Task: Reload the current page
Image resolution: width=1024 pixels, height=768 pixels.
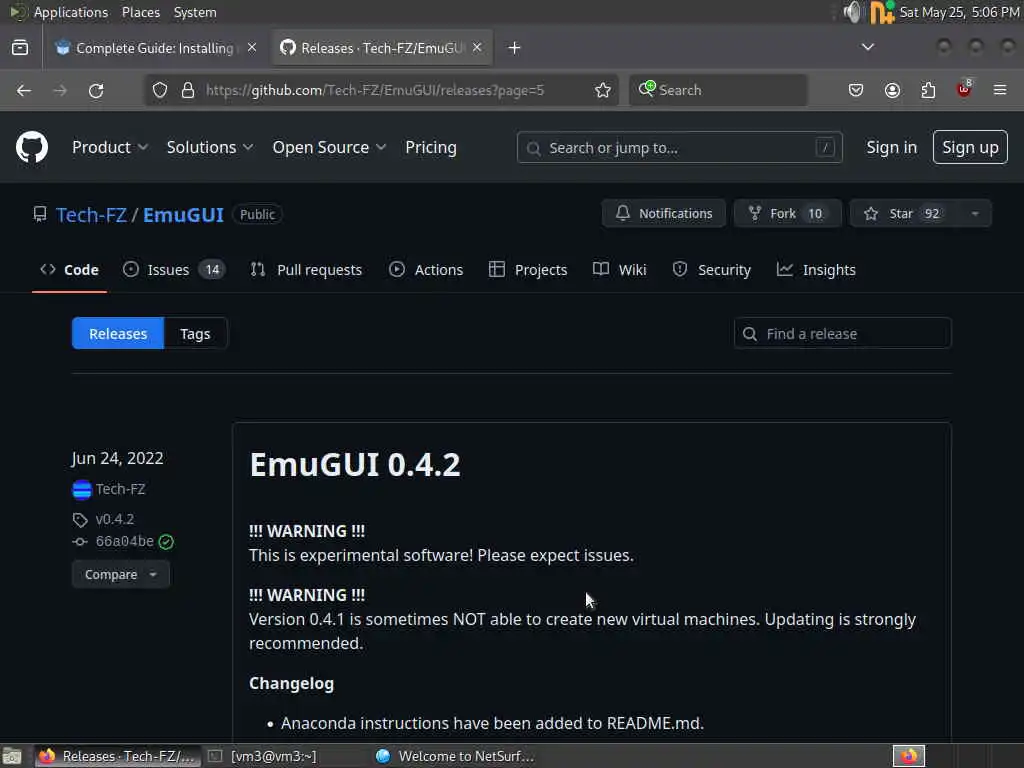Action: click(96, 90)
